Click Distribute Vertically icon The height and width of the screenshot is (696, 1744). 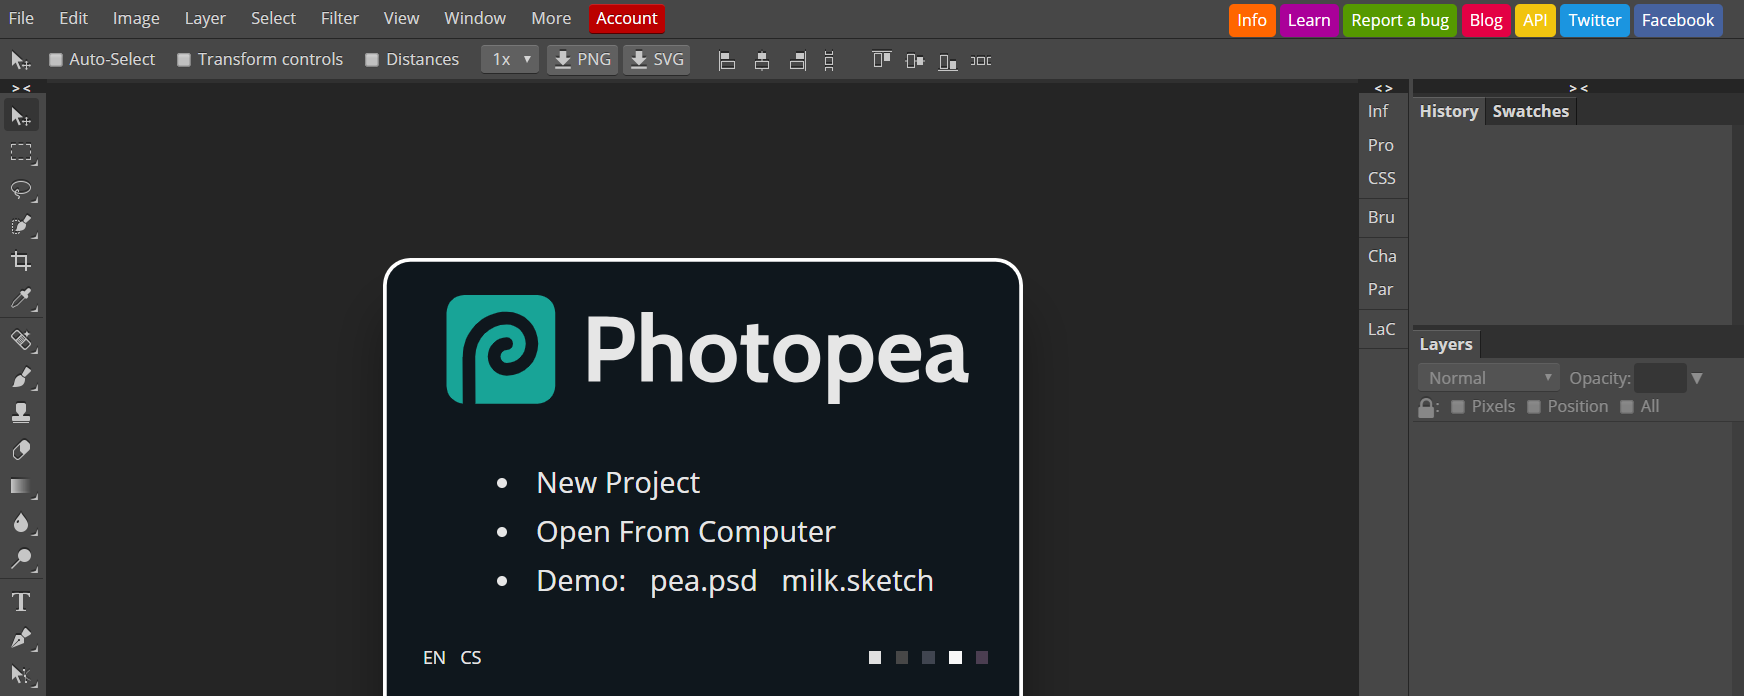point(829,61)
